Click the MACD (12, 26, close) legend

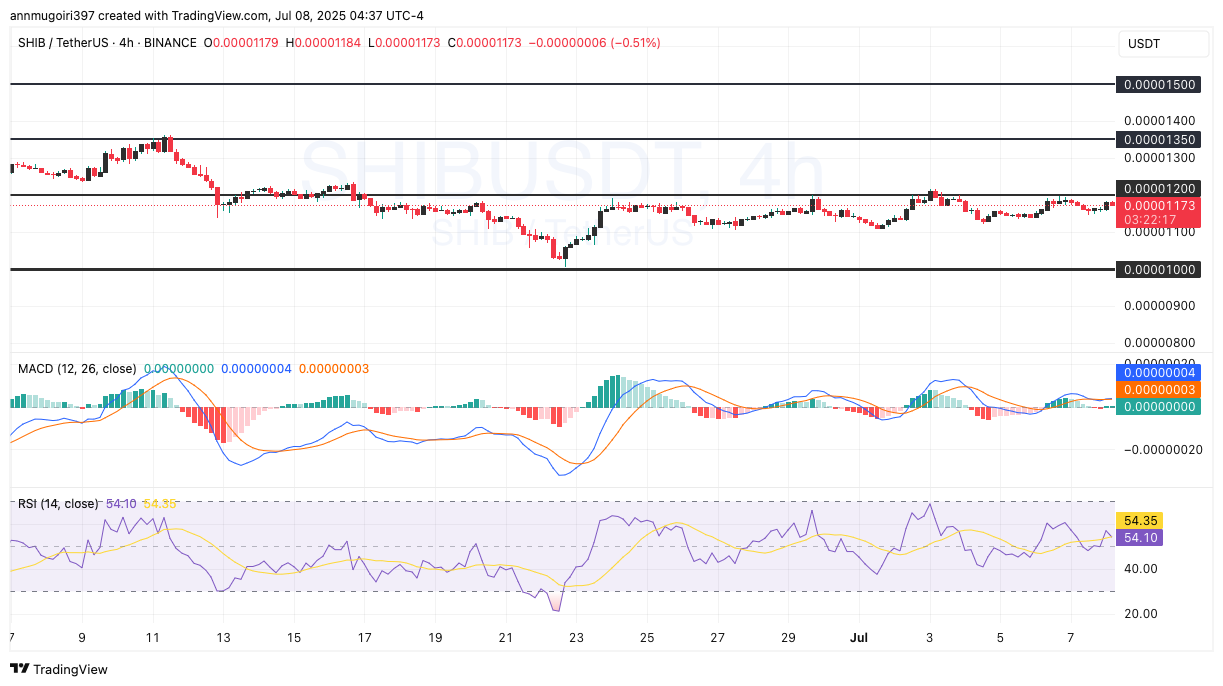click(77, 369)
